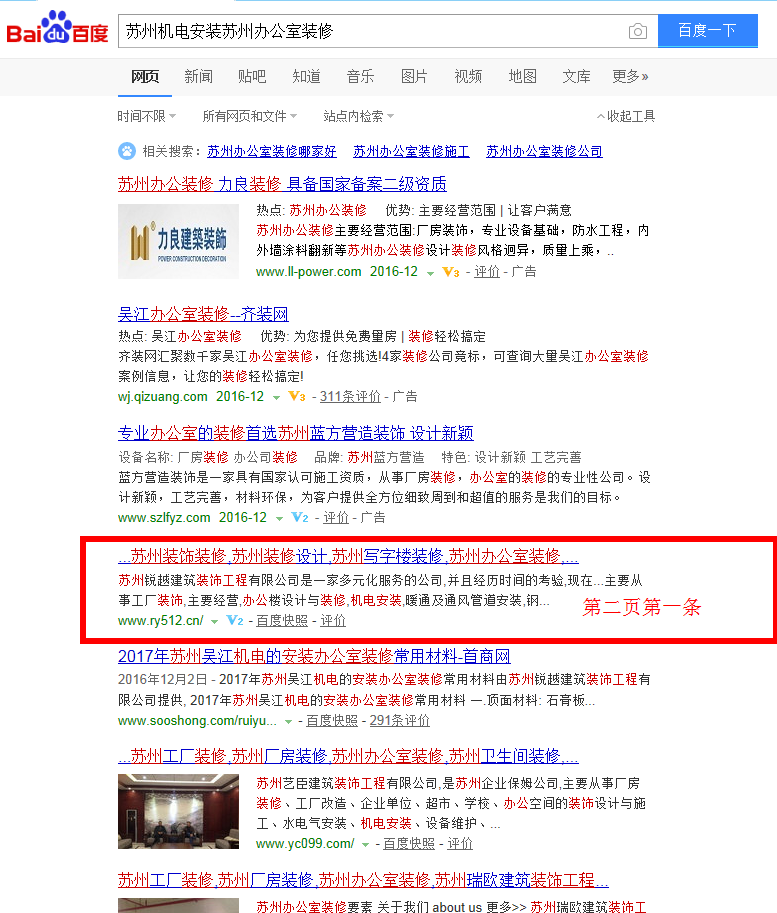Click the 百度一下 search button
The height and width of the screenshot is (913, 777).
click(x=708, y=30)
